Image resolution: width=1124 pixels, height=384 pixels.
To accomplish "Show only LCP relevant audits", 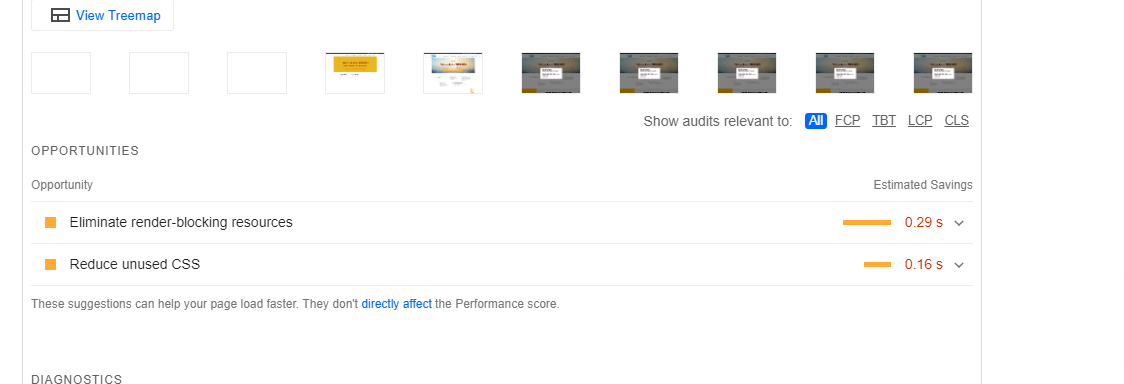I will click(920, 120).
